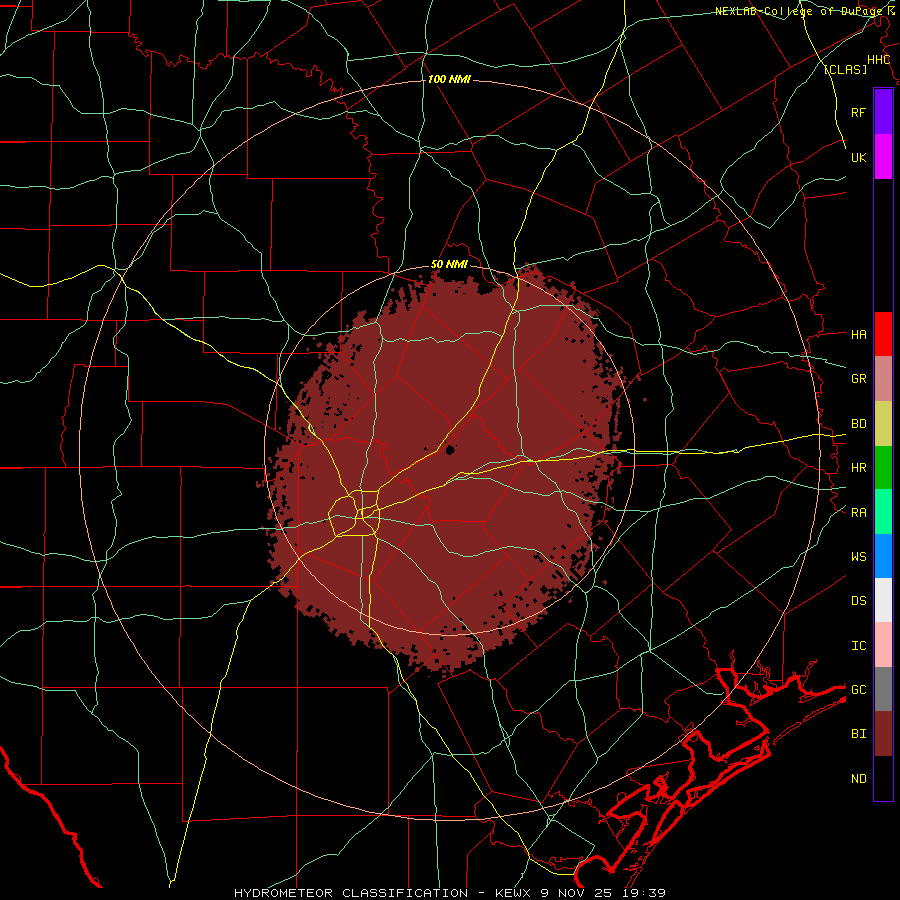Click the mint green RA swatch

click(883, 512)
